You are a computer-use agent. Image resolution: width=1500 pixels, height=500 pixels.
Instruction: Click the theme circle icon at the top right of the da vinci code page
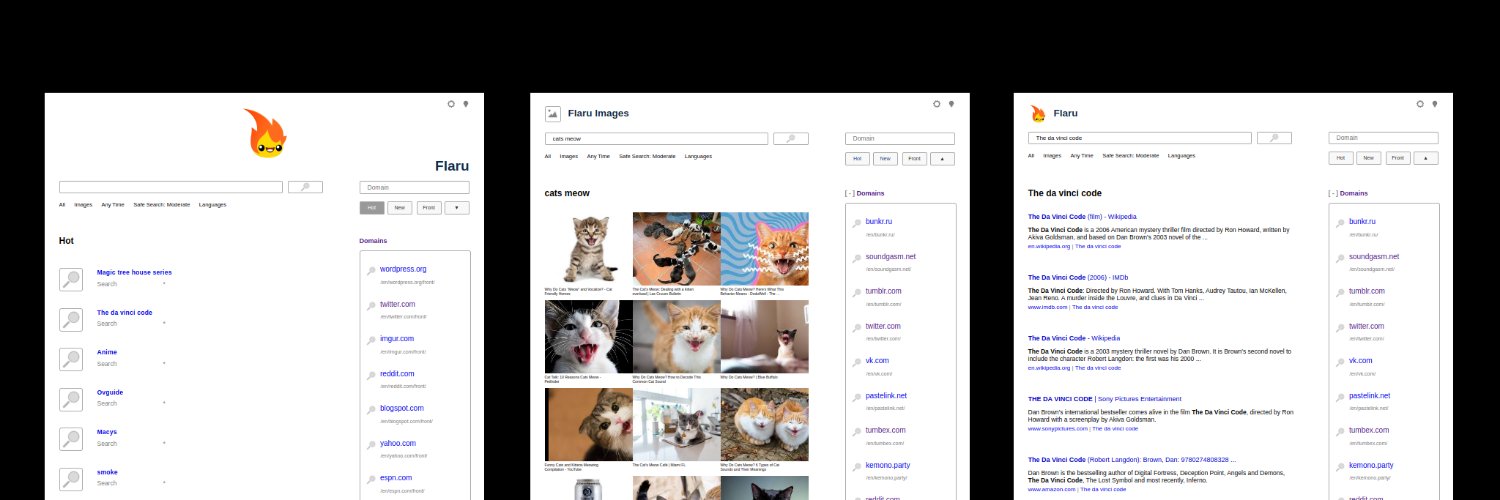(x=1420, y=103)
